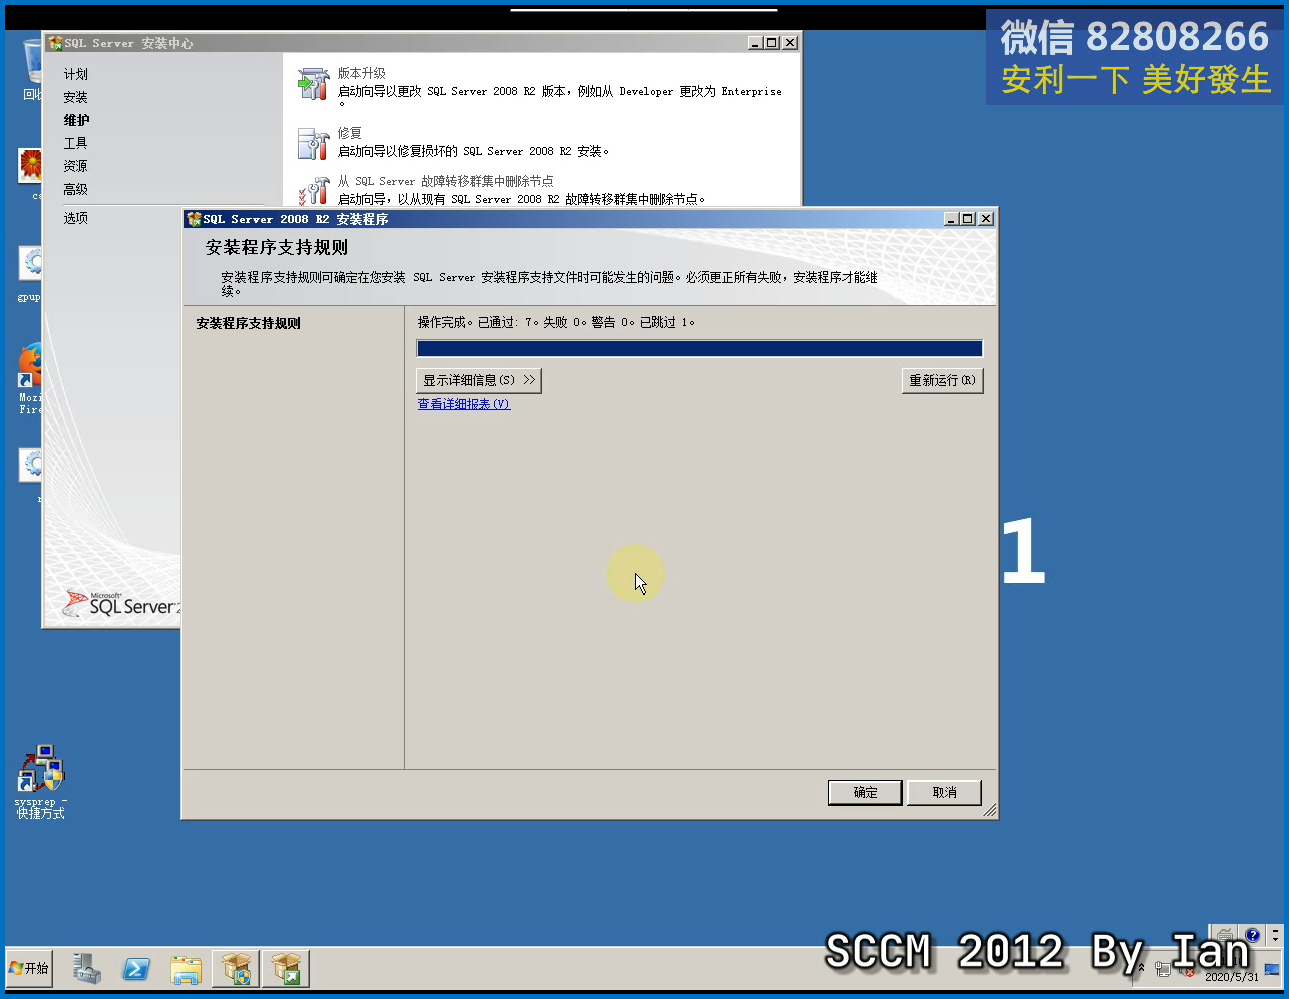This screenshot has height=999, width=1289.
Task: Open the 版本升级 link
Action: pos(361,73)
